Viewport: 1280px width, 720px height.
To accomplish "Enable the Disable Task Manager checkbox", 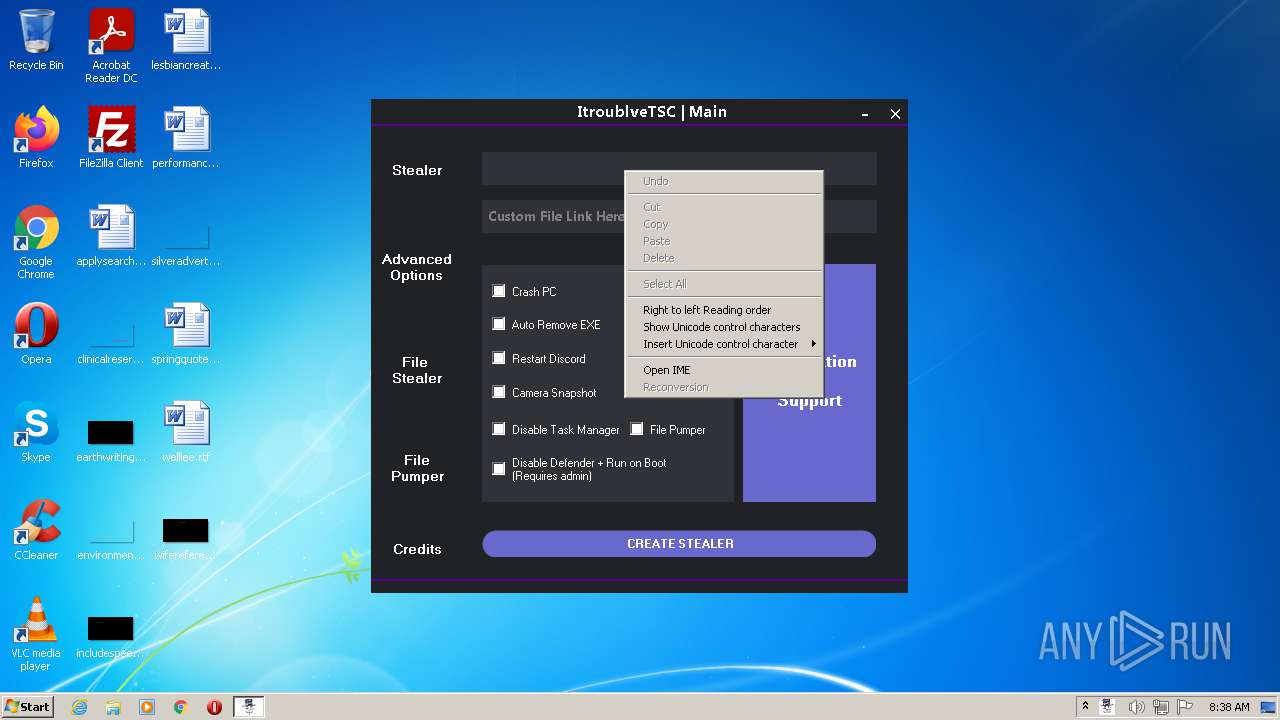I will point(499,429).
